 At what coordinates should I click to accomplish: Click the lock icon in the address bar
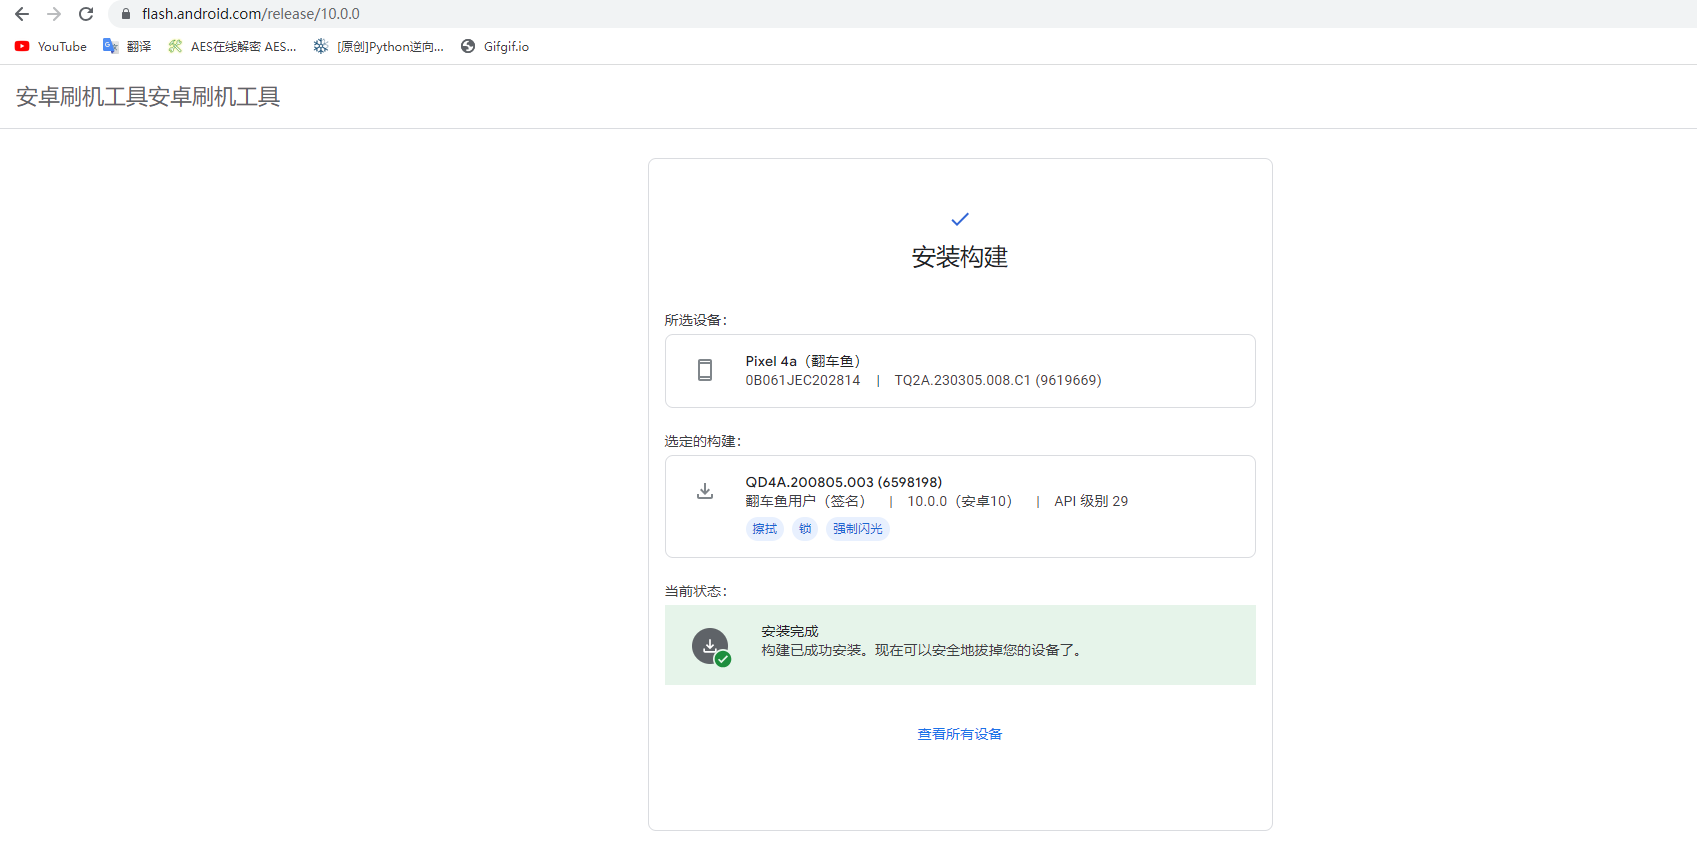click(126, 14)
